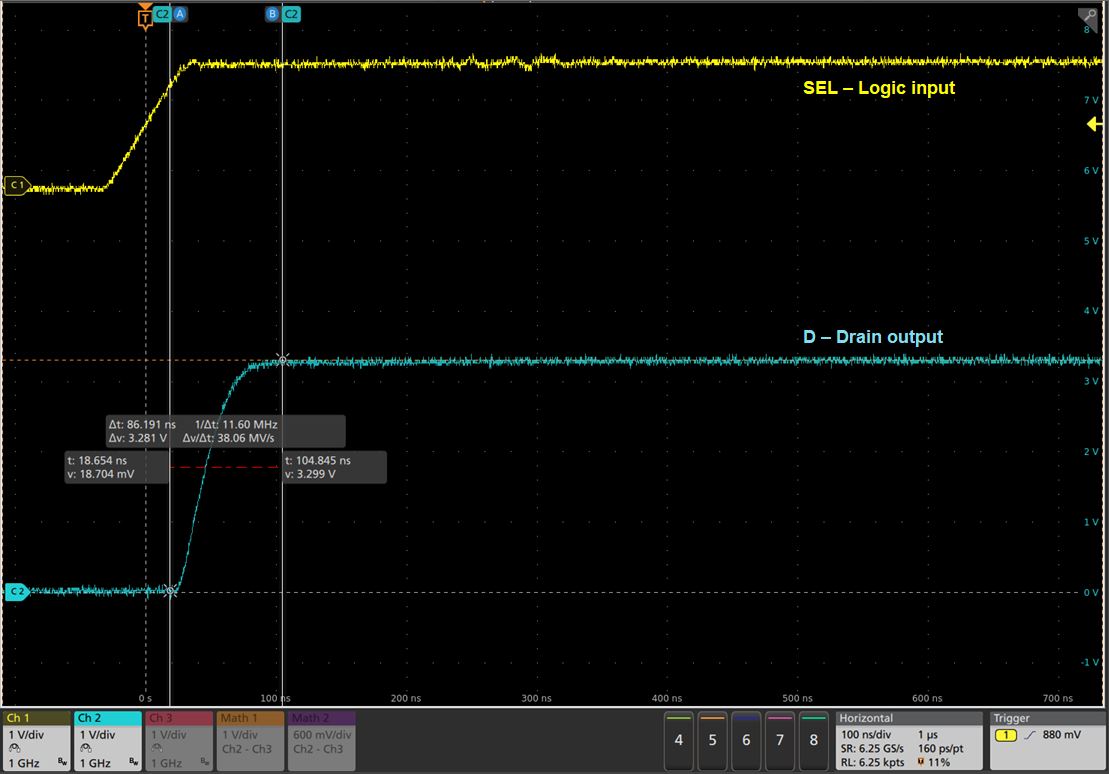
Task: Add channel 4 with its button
Action: 679,739
